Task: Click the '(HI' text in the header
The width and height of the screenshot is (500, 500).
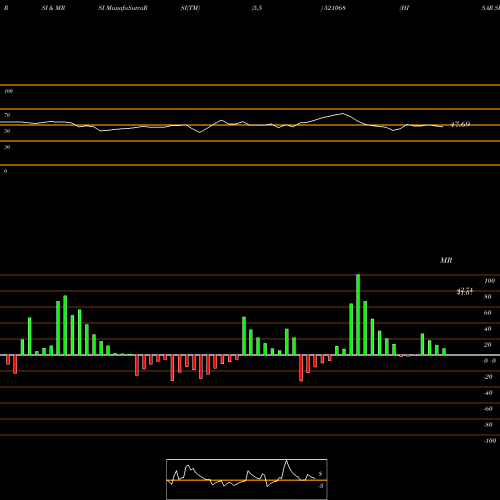Action: (x=404, y=8)
